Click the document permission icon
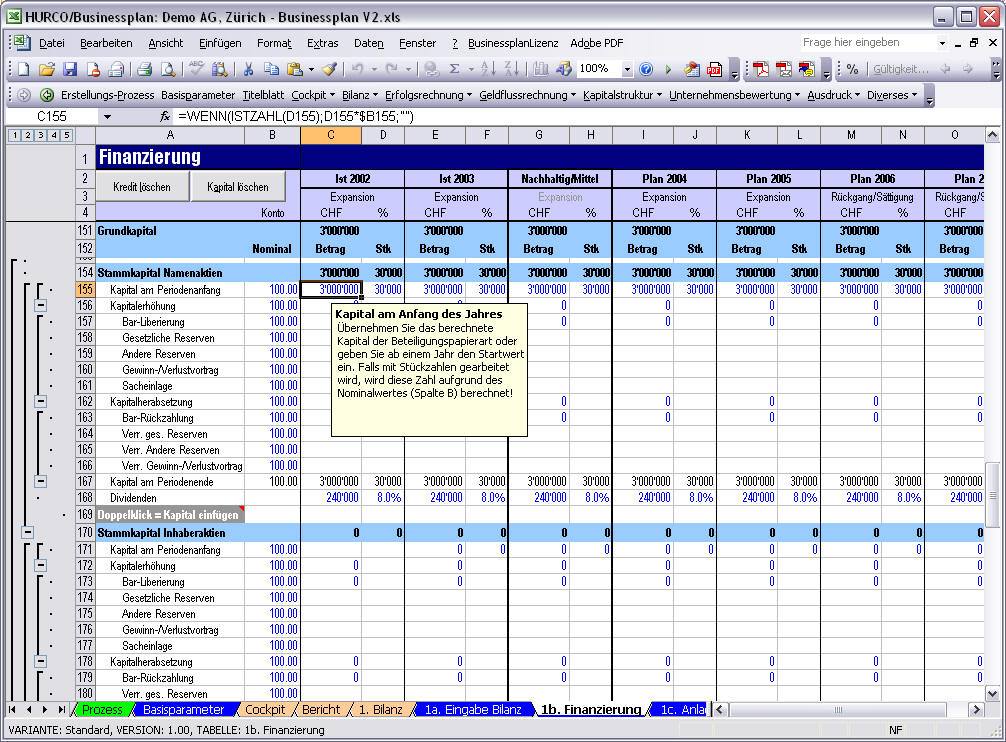Image resolution: width=1006 pixels, height=742 pixels. pyautogui.click(x=94, y=69)
